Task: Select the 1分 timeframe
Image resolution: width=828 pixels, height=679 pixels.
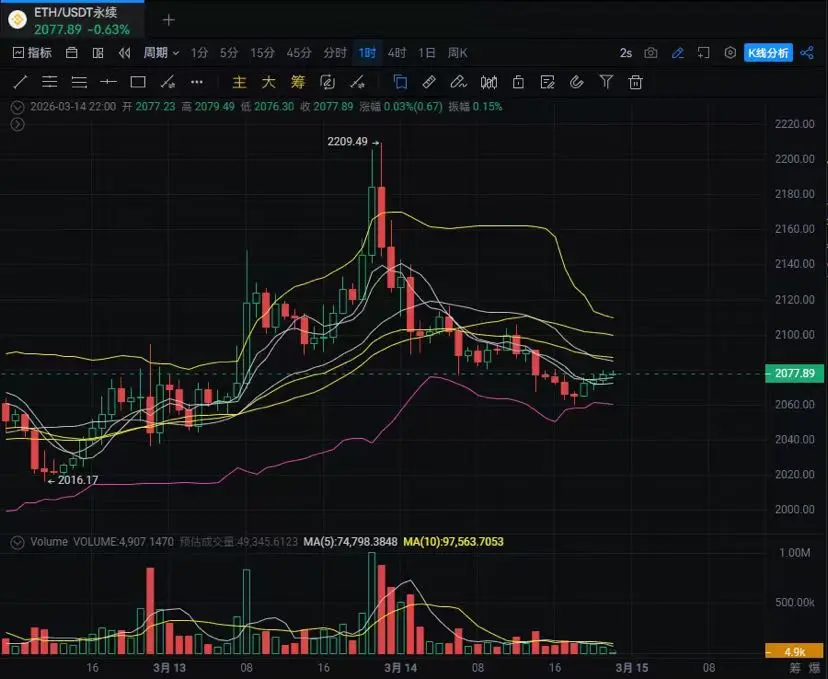Action: coord(199,53)
